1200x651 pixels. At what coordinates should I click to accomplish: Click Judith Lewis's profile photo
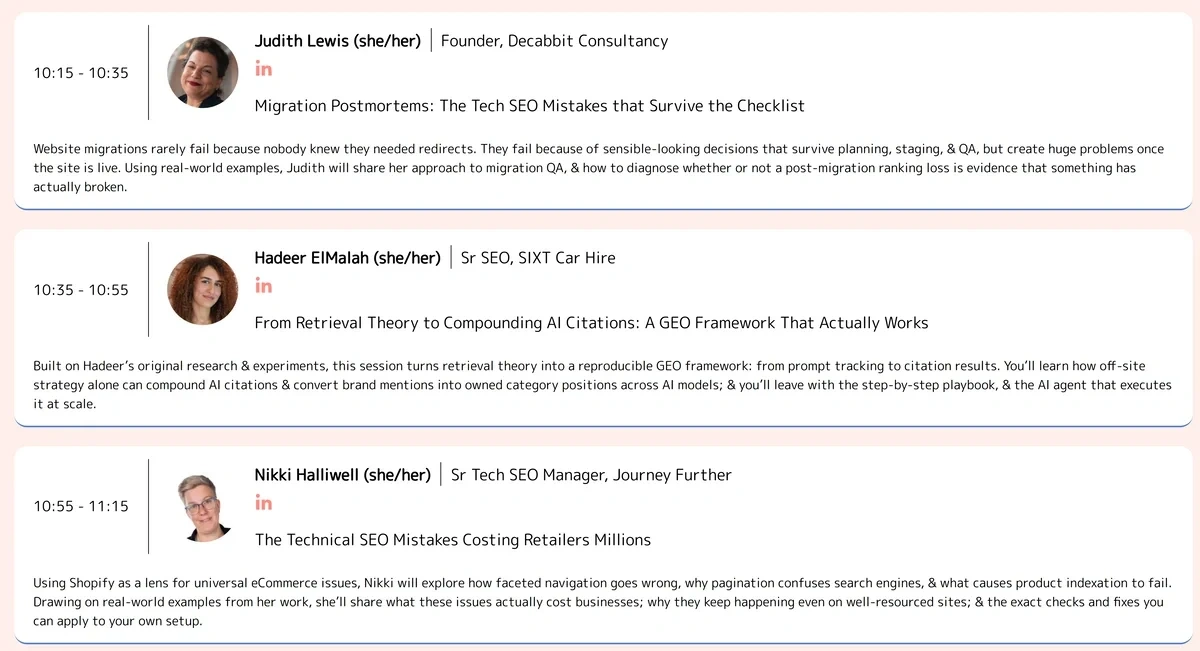click(203, 72)
